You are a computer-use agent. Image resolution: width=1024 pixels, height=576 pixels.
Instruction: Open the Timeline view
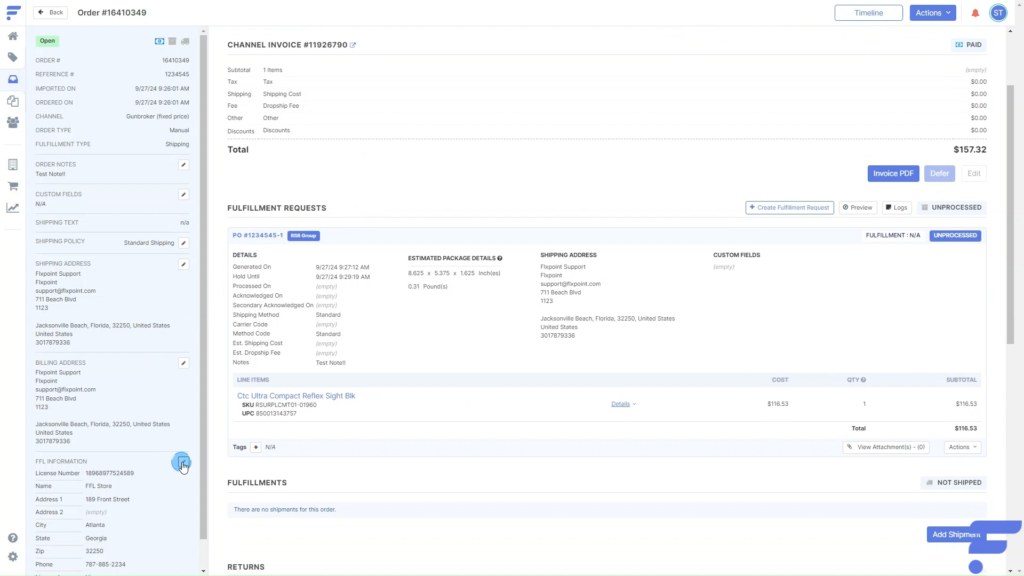tap(868, 13)
